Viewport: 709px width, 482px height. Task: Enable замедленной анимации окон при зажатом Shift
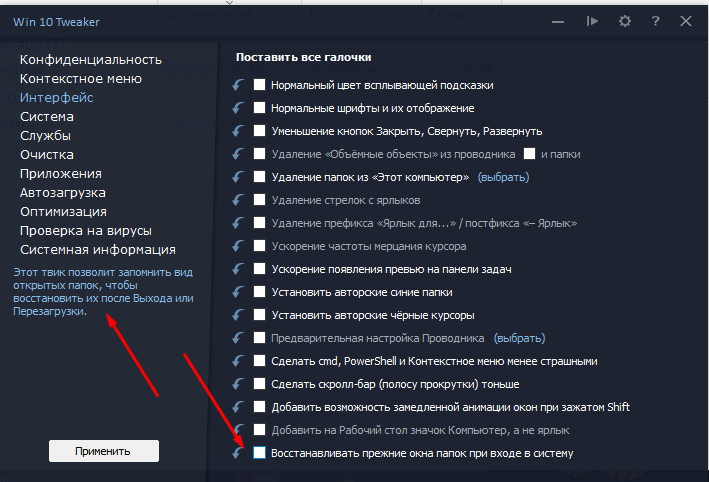point(260,407)
